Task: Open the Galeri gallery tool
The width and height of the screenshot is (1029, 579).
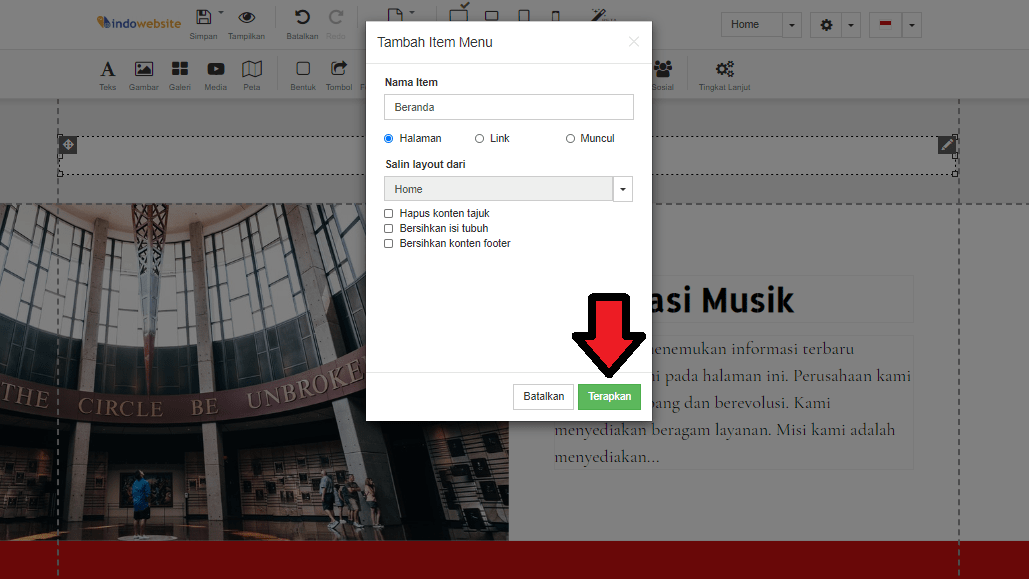Action: (x=180, y=69)
